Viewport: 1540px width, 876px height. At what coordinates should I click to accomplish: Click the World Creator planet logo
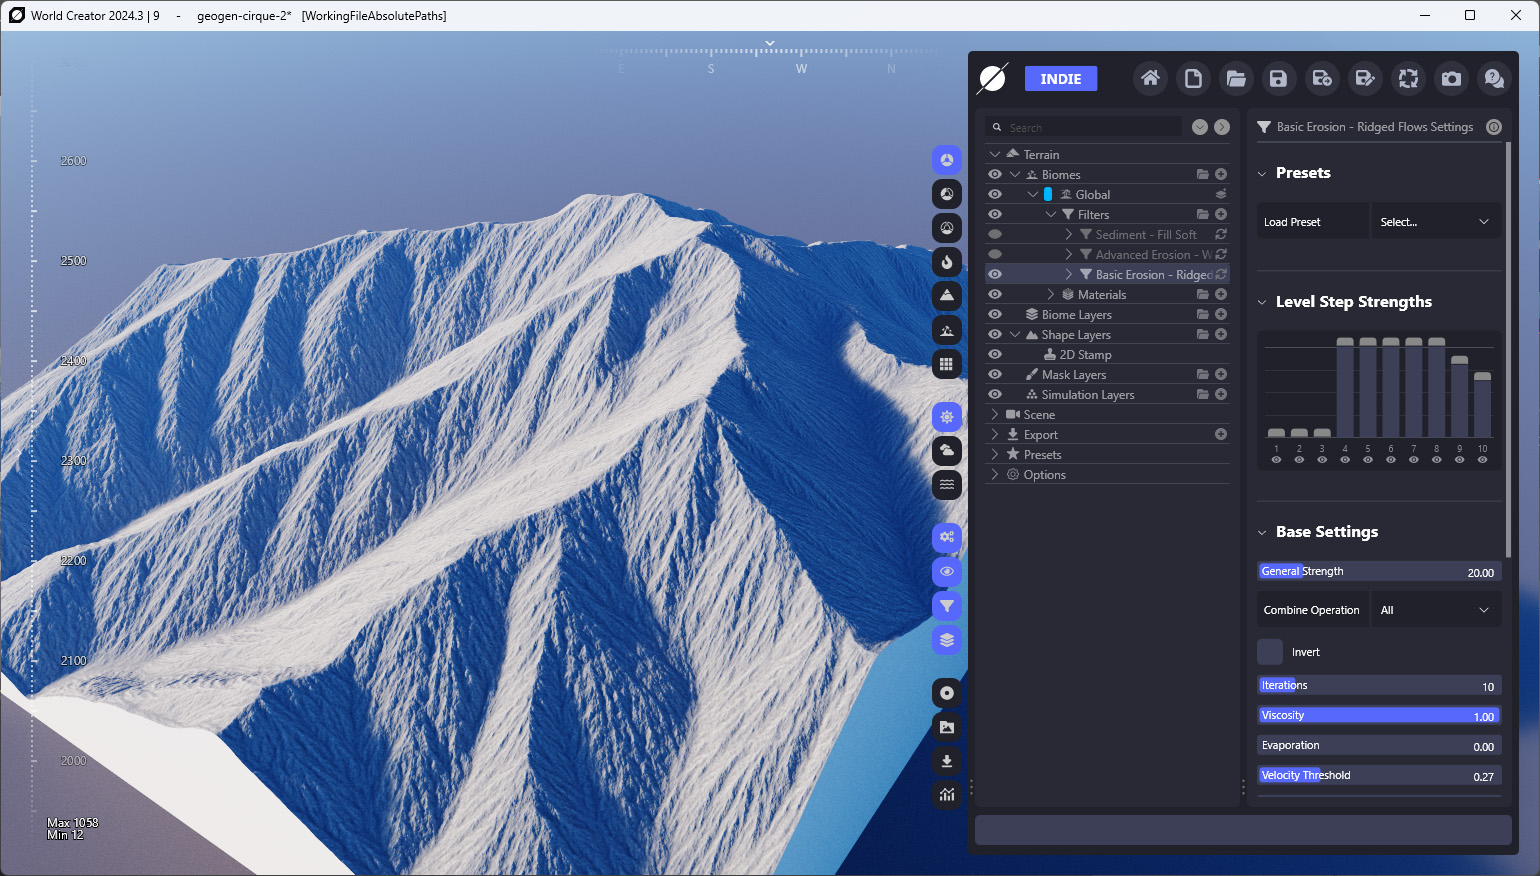(x=993, y=78)
